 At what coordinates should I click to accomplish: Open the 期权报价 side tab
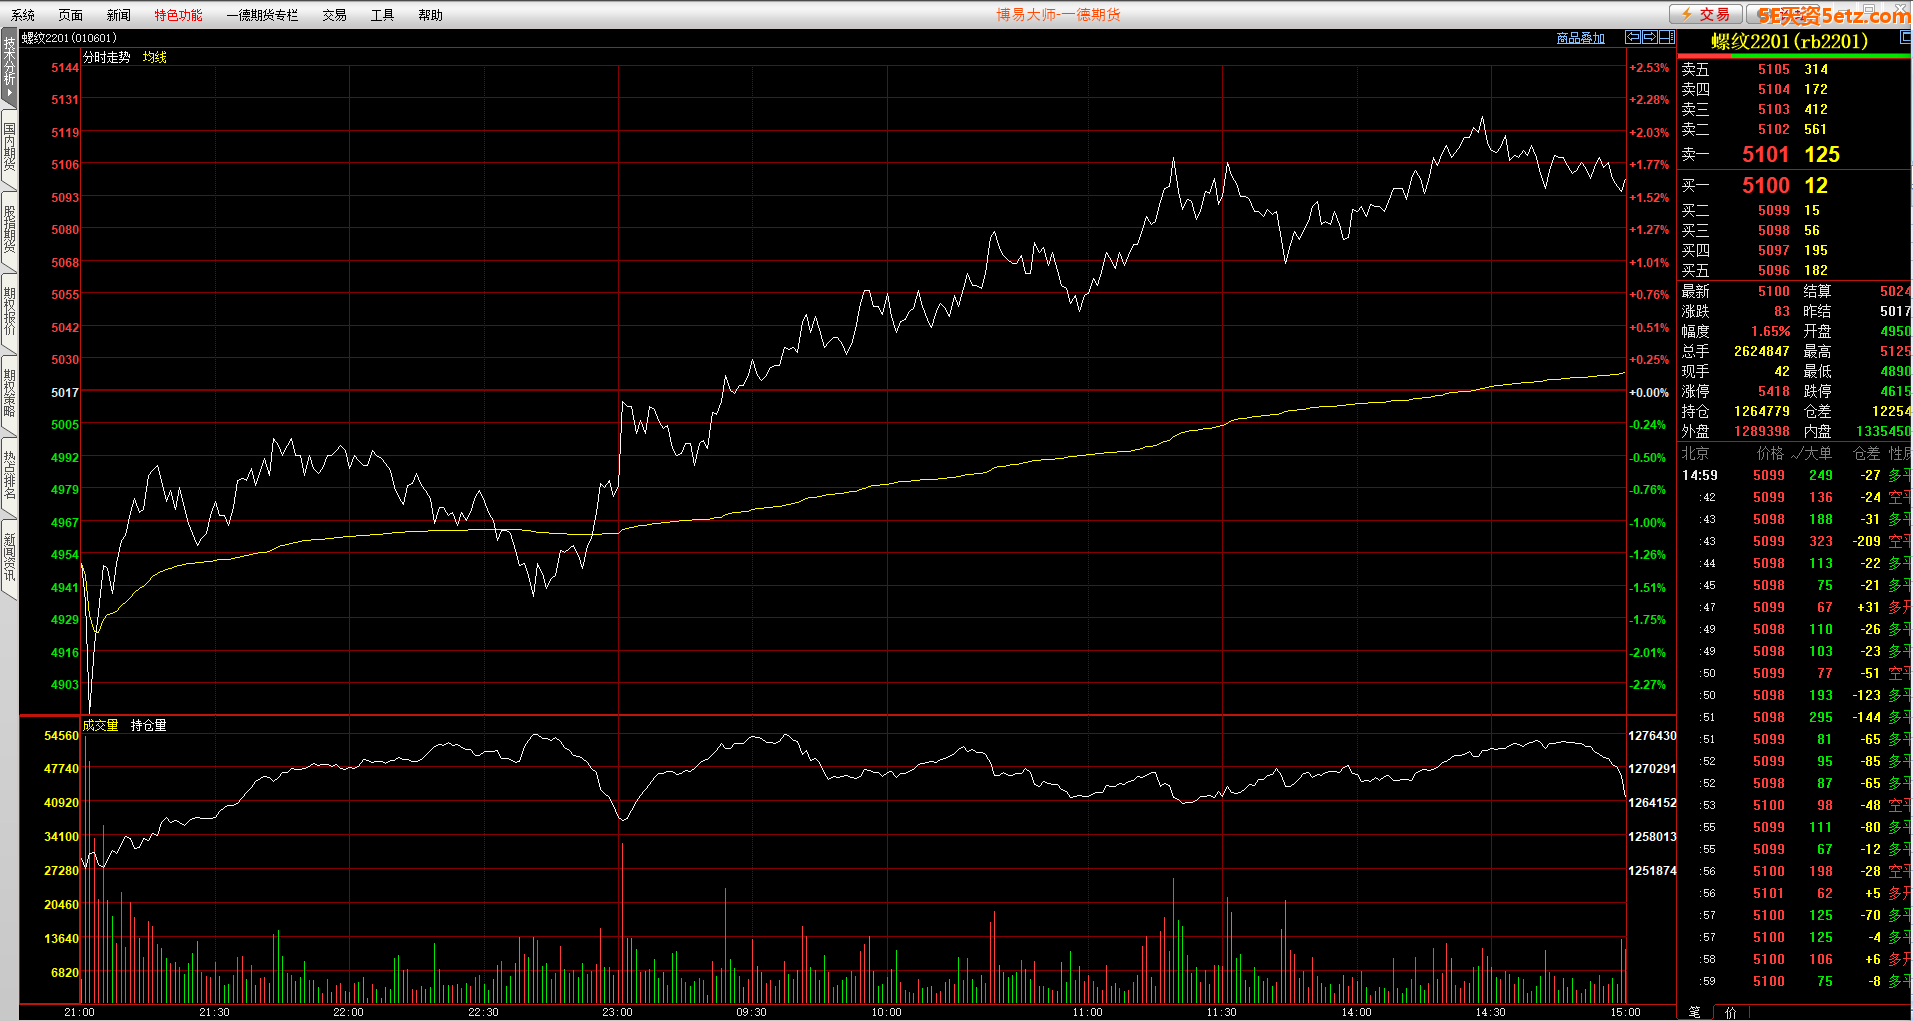click(9, 311)
